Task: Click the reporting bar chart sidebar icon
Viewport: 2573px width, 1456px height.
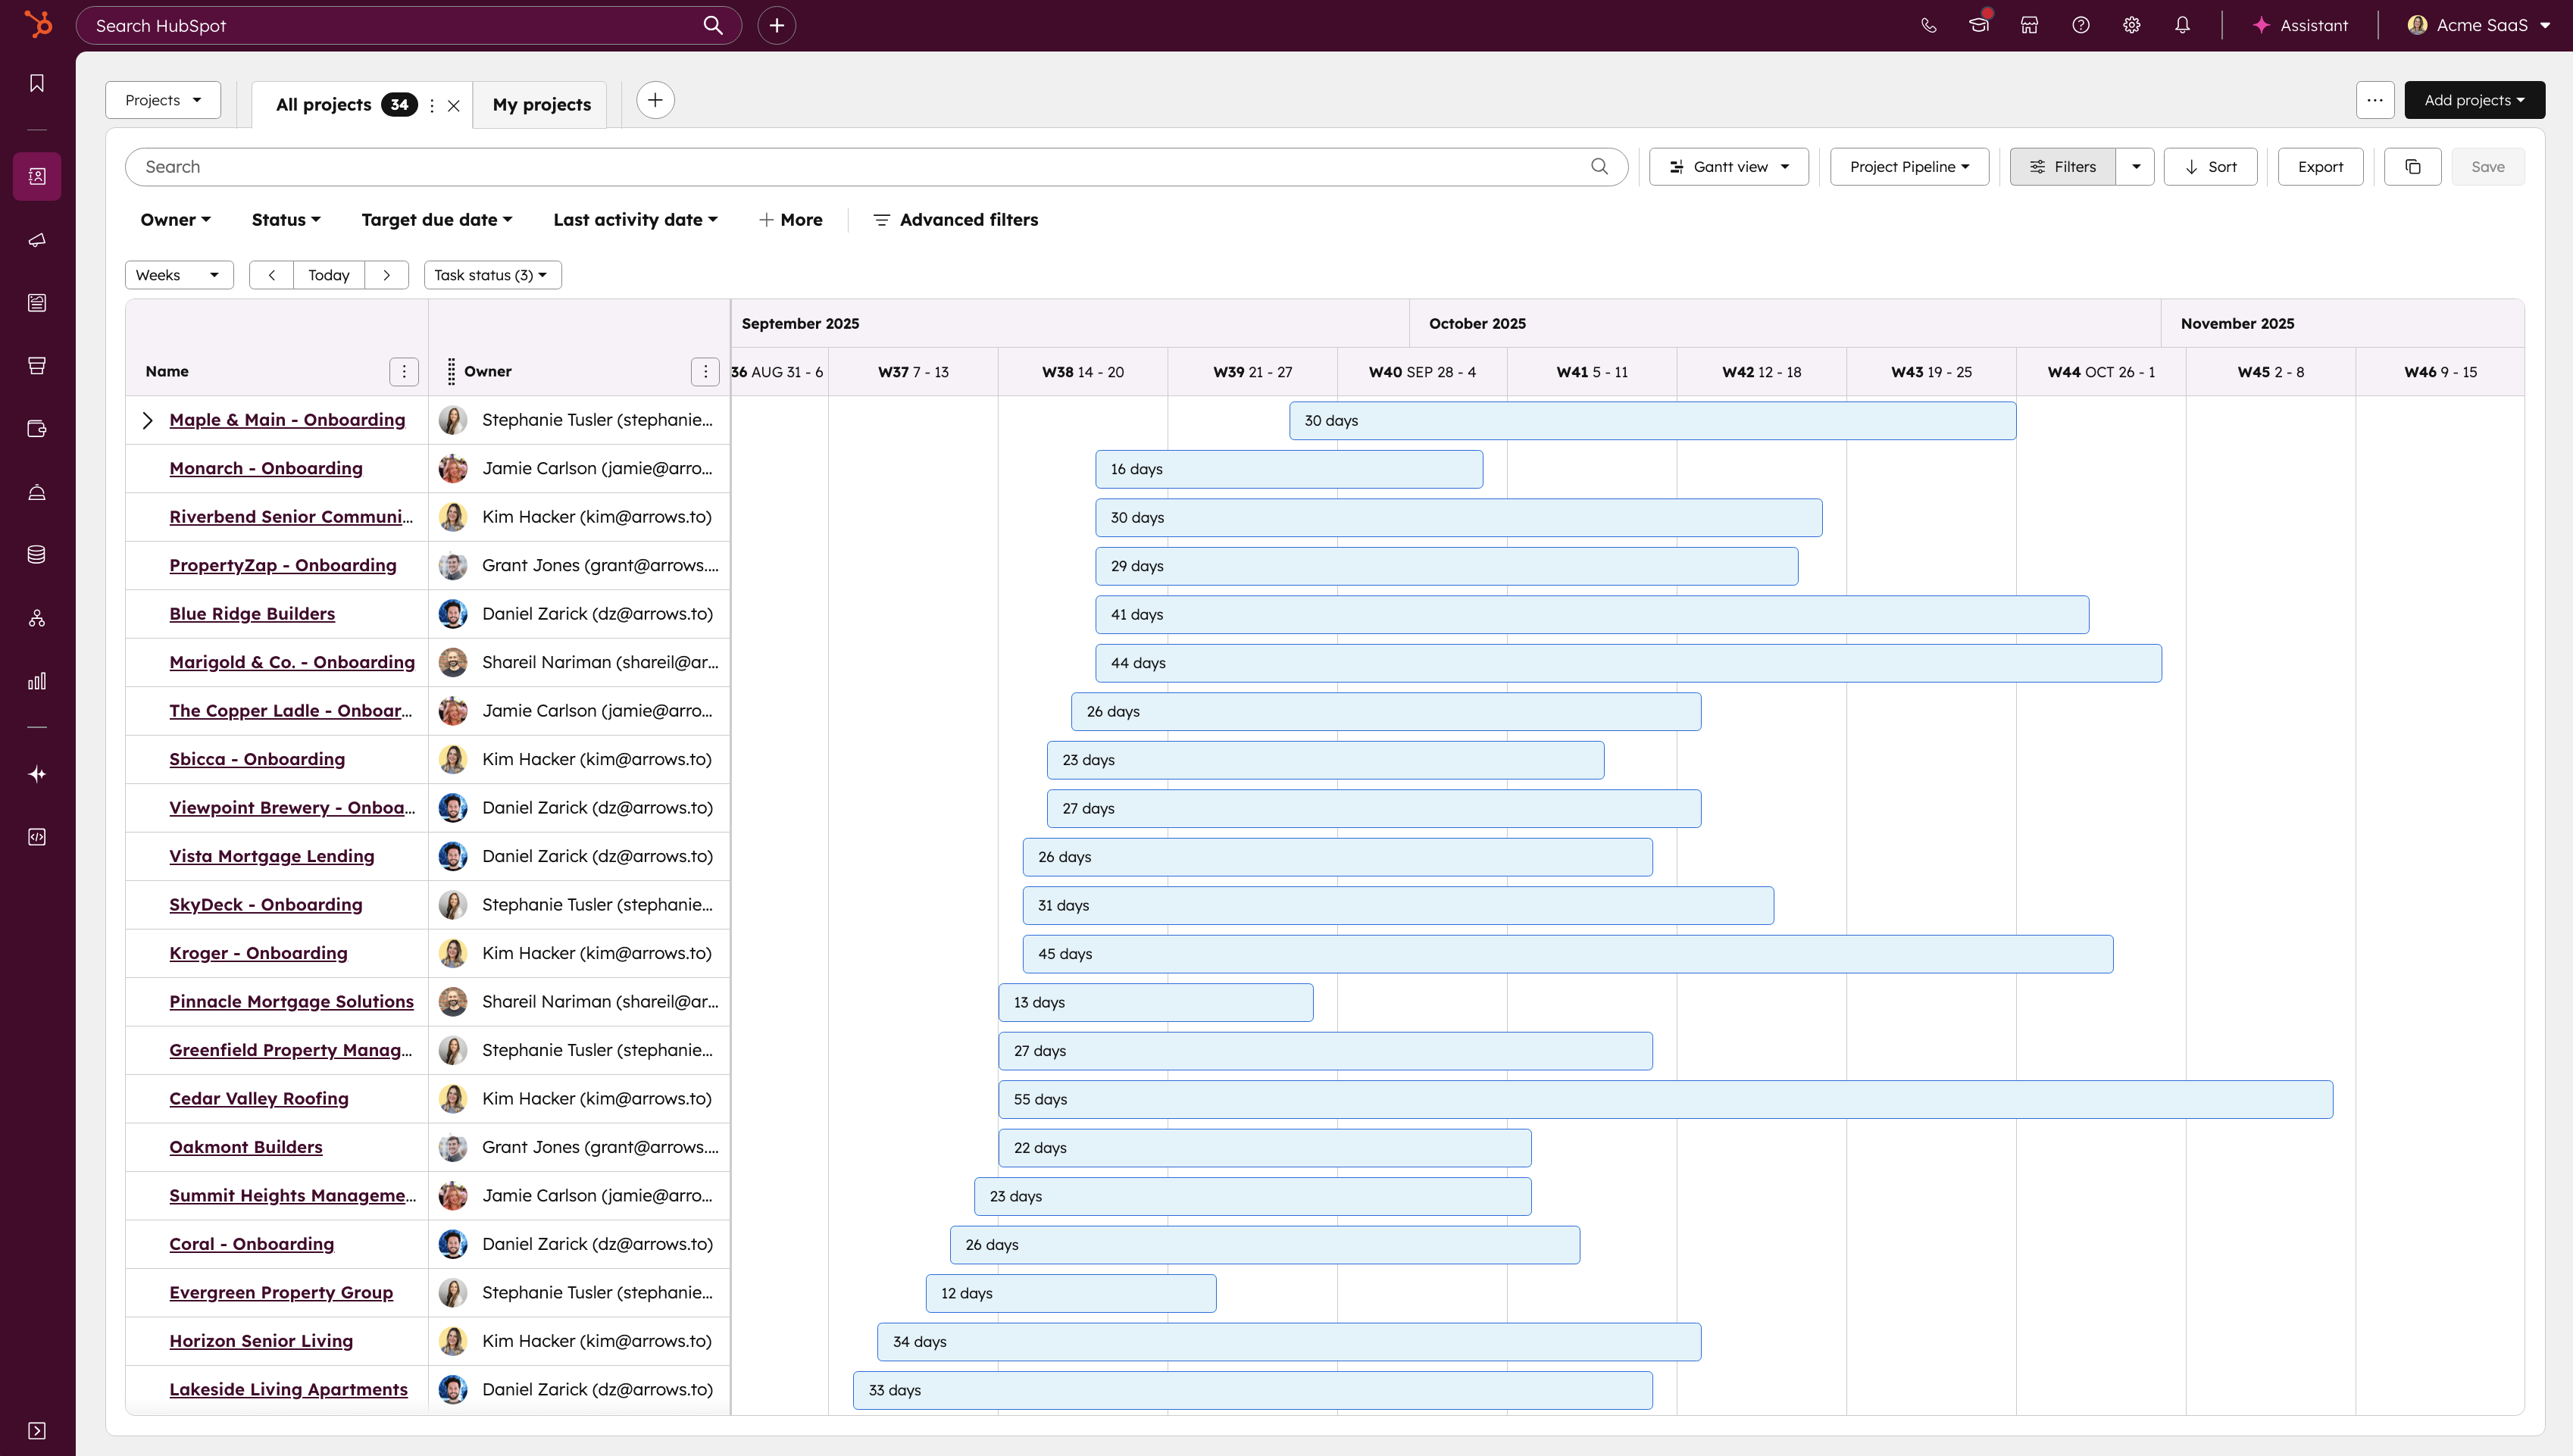Action: (37, 681)
